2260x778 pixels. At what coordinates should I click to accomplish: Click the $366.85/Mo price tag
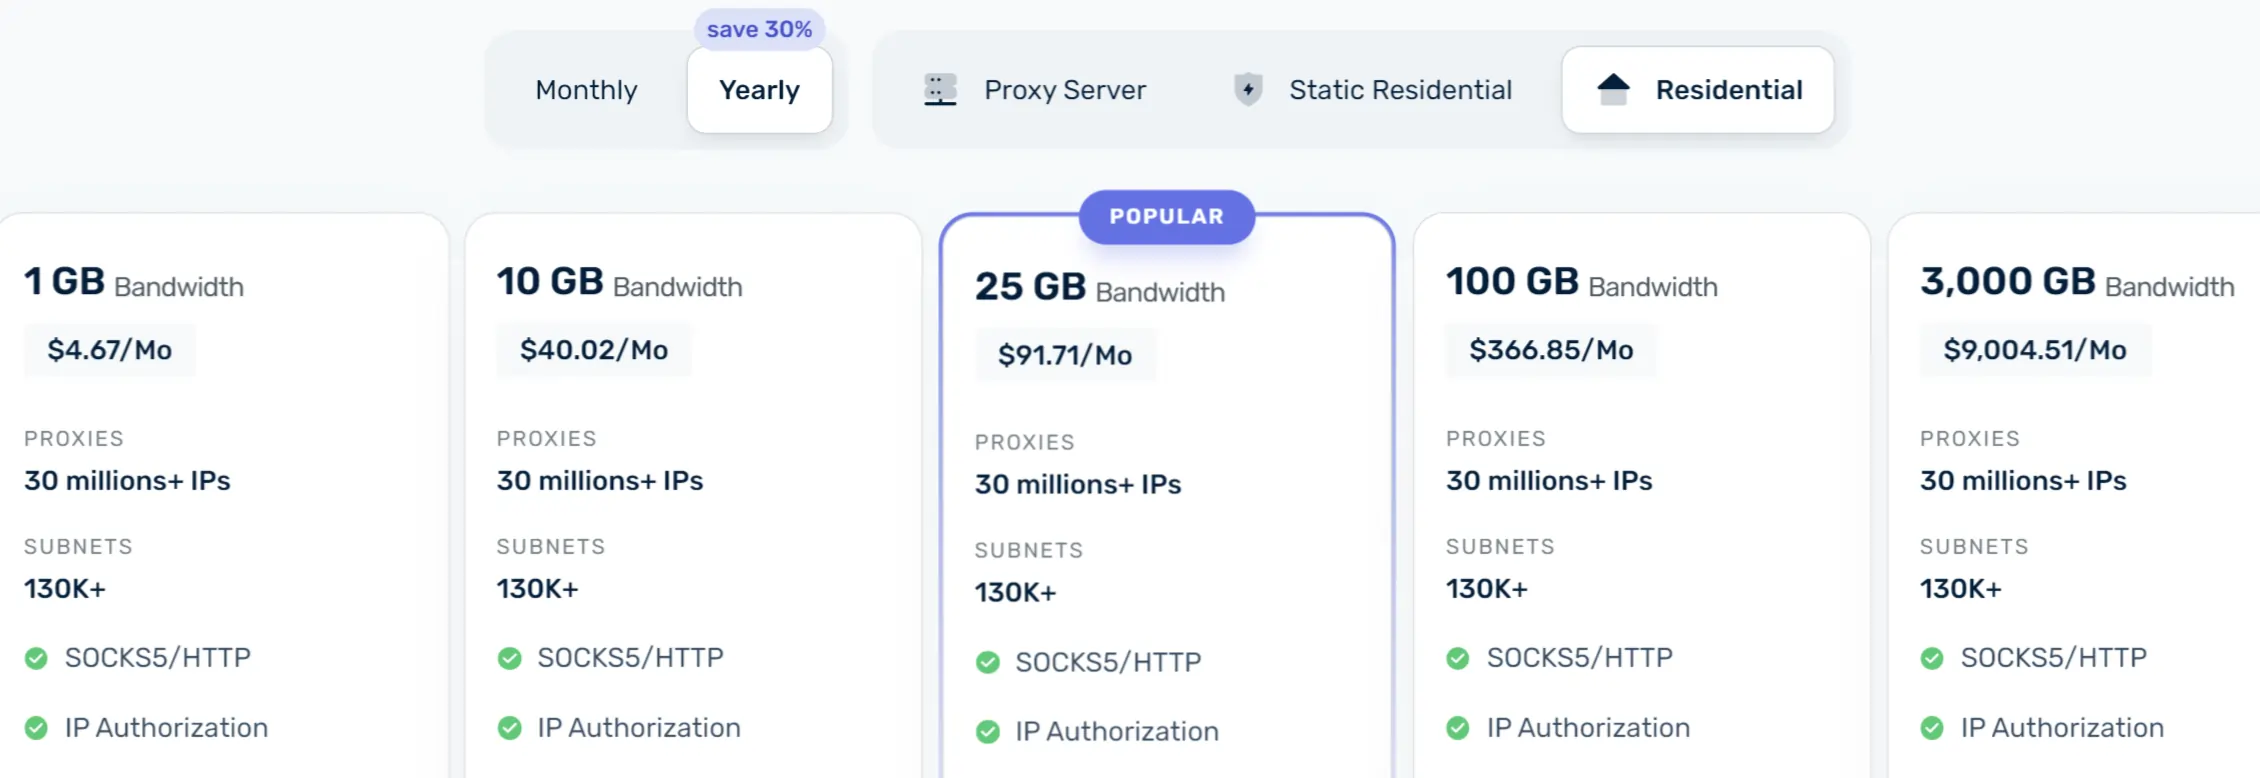(x=1551, y=350)
